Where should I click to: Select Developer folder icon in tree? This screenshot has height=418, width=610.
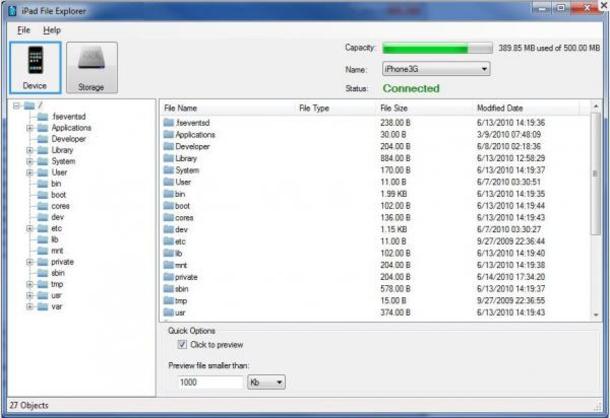[x=43, y=139]
